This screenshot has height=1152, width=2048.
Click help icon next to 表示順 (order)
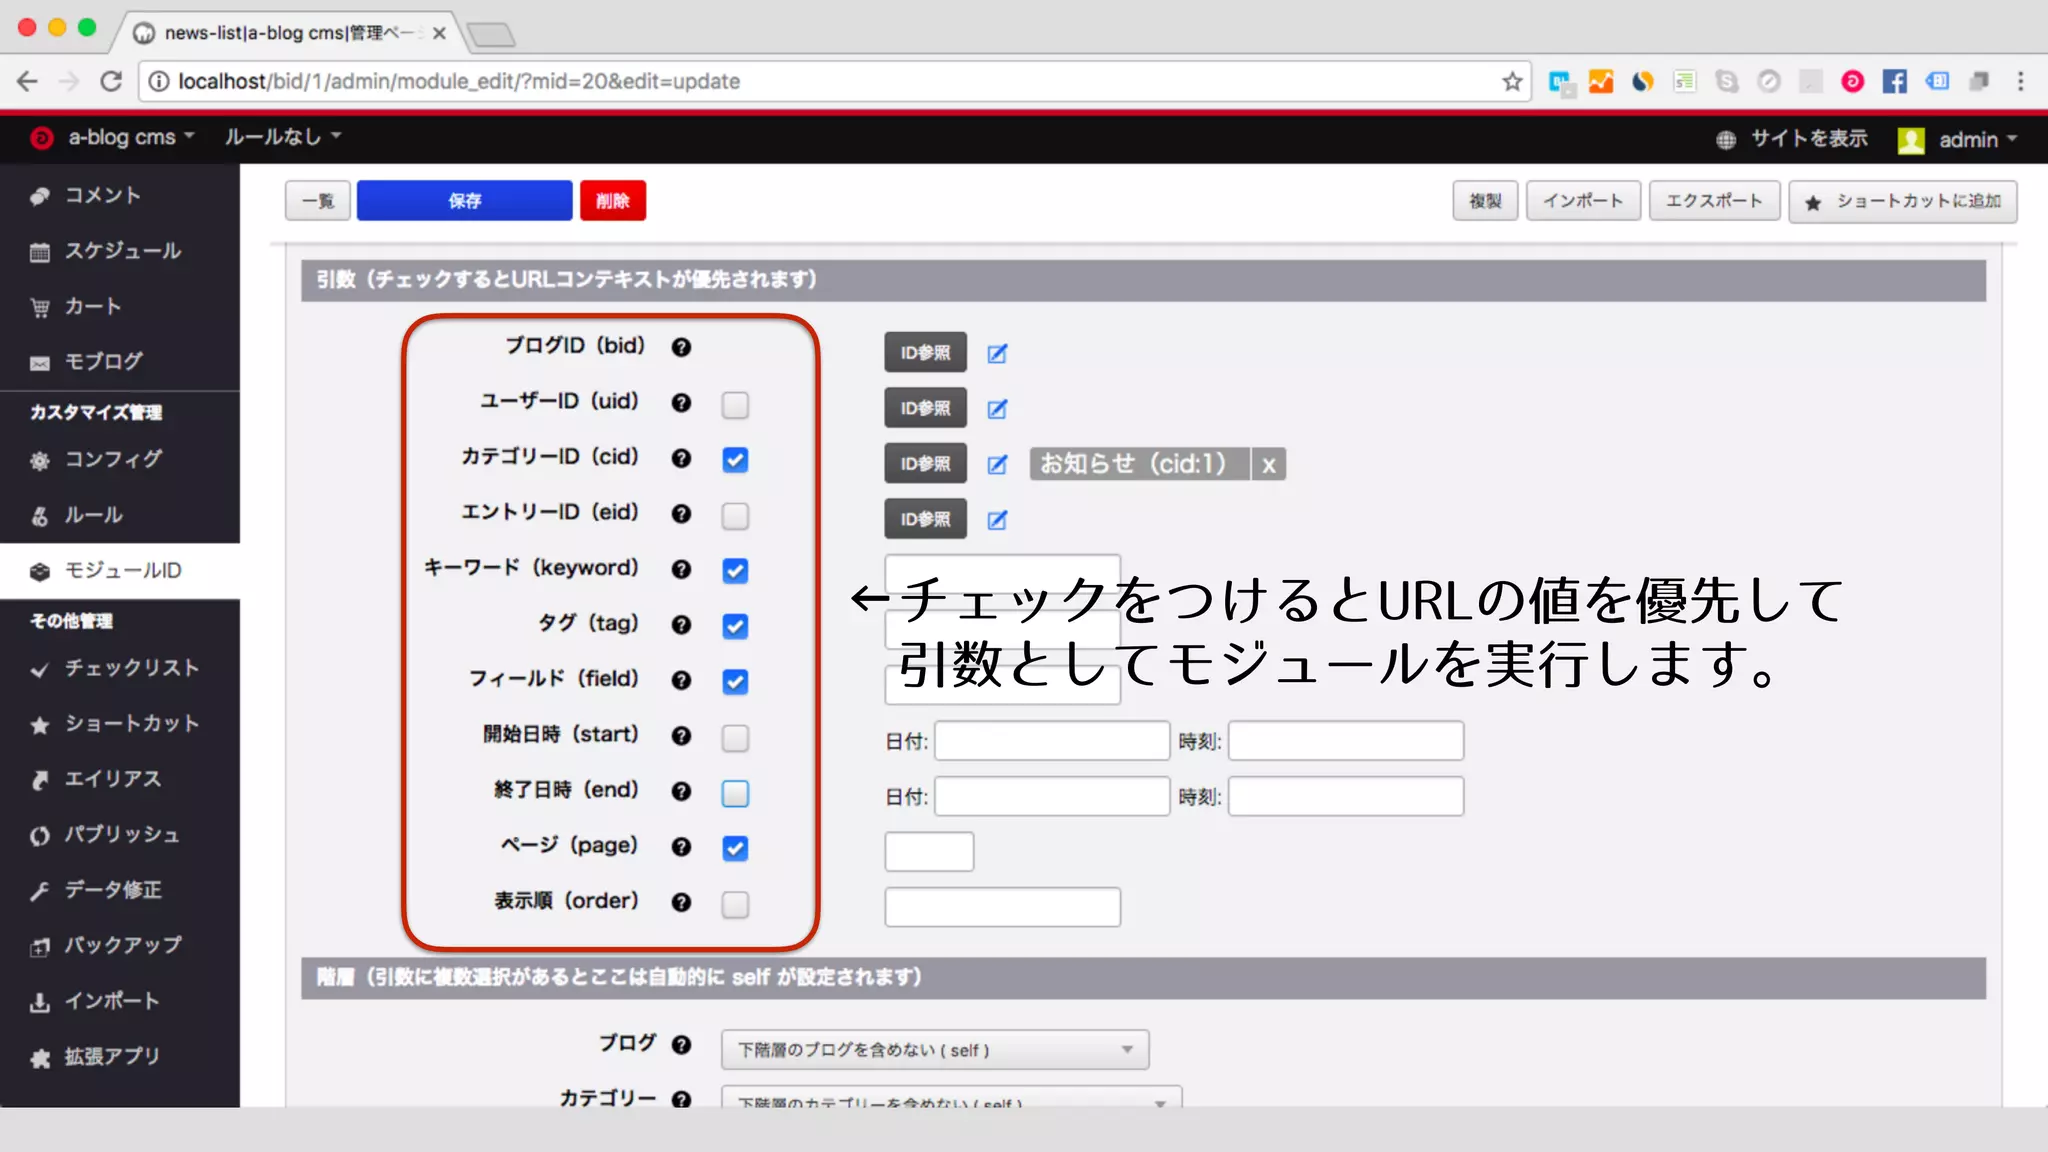(681, 902)
